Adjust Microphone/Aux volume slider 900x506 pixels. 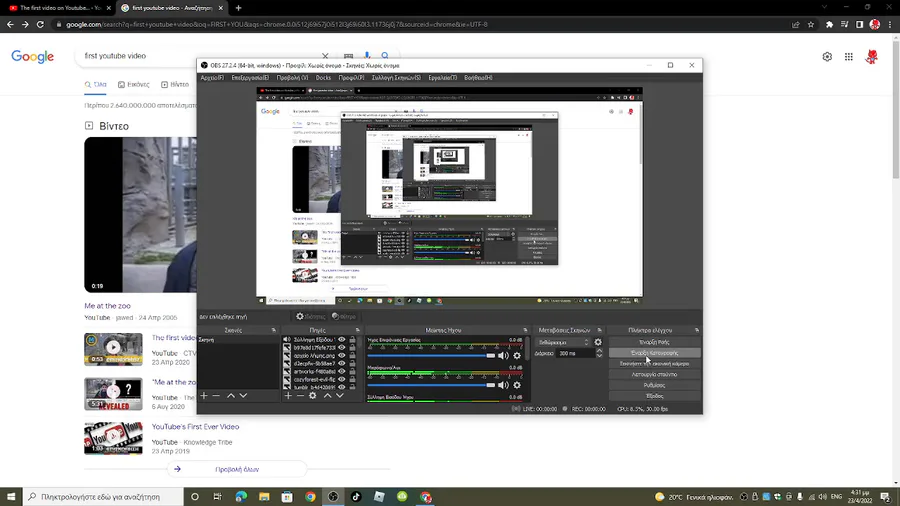(431, 385)
